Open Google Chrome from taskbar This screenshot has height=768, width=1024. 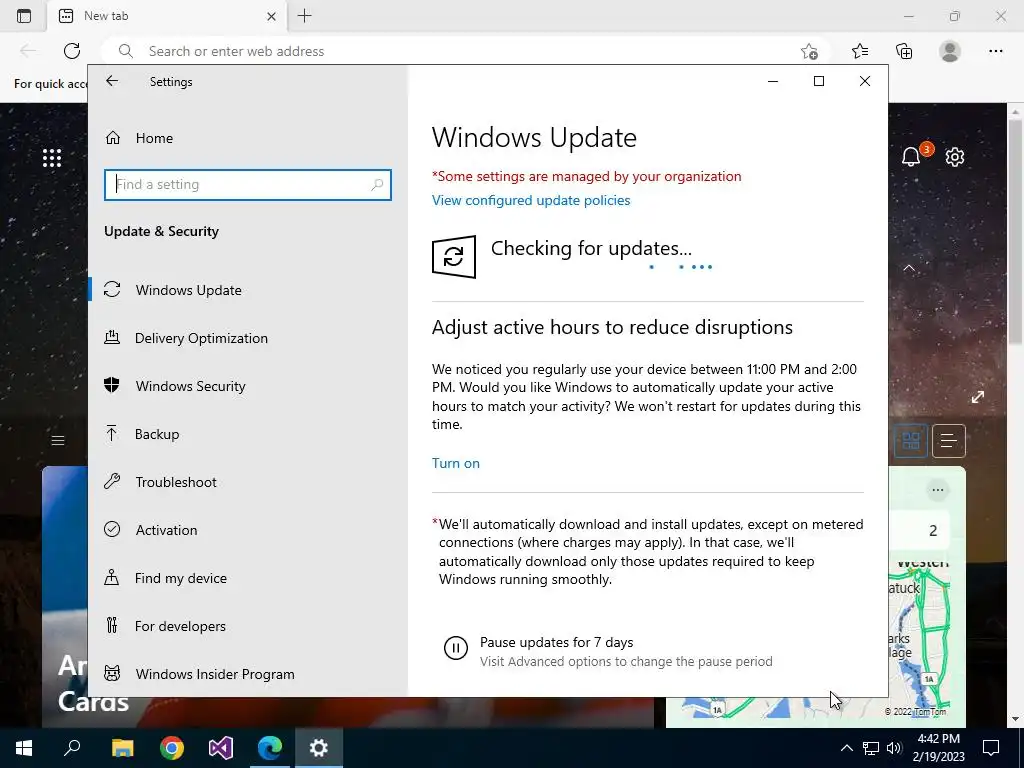(x=172, y=748)
